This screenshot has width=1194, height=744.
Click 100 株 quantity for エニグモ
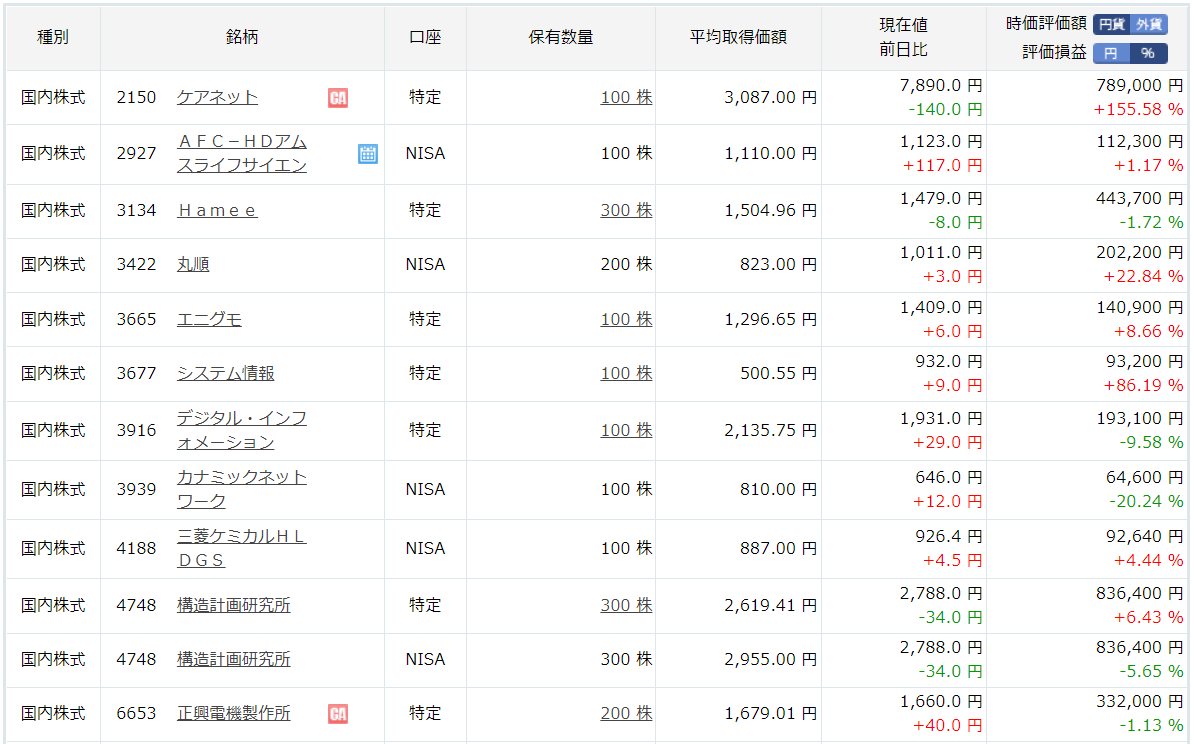pos(626,319)
